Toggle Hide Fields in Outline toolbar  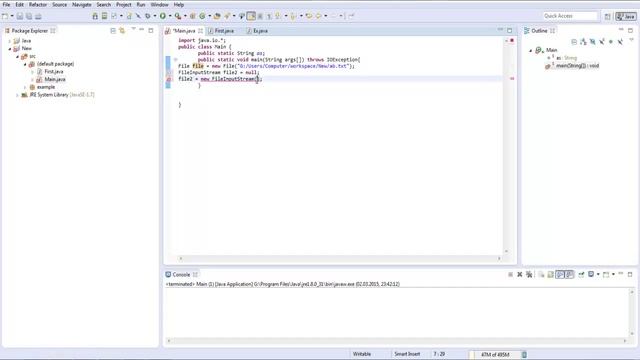click(x=593, y=42)
